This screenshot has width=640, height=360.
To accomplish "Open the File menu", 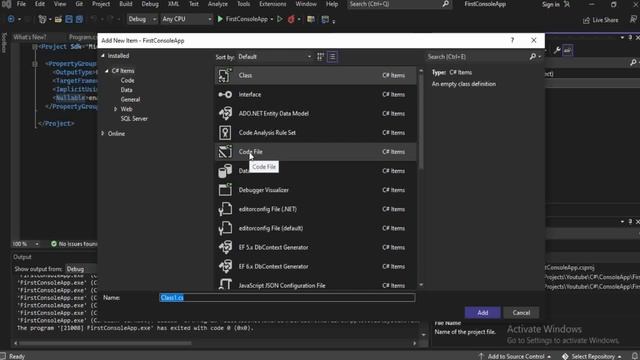I will (21, 4).
